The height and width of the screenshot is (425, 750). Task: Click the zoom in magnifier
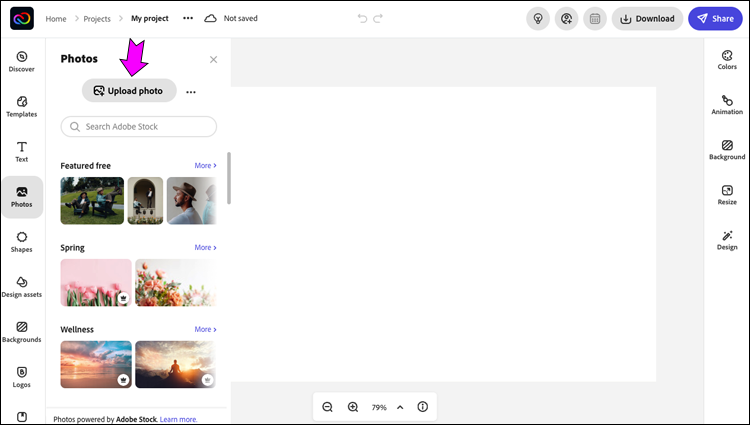point(353,407)
